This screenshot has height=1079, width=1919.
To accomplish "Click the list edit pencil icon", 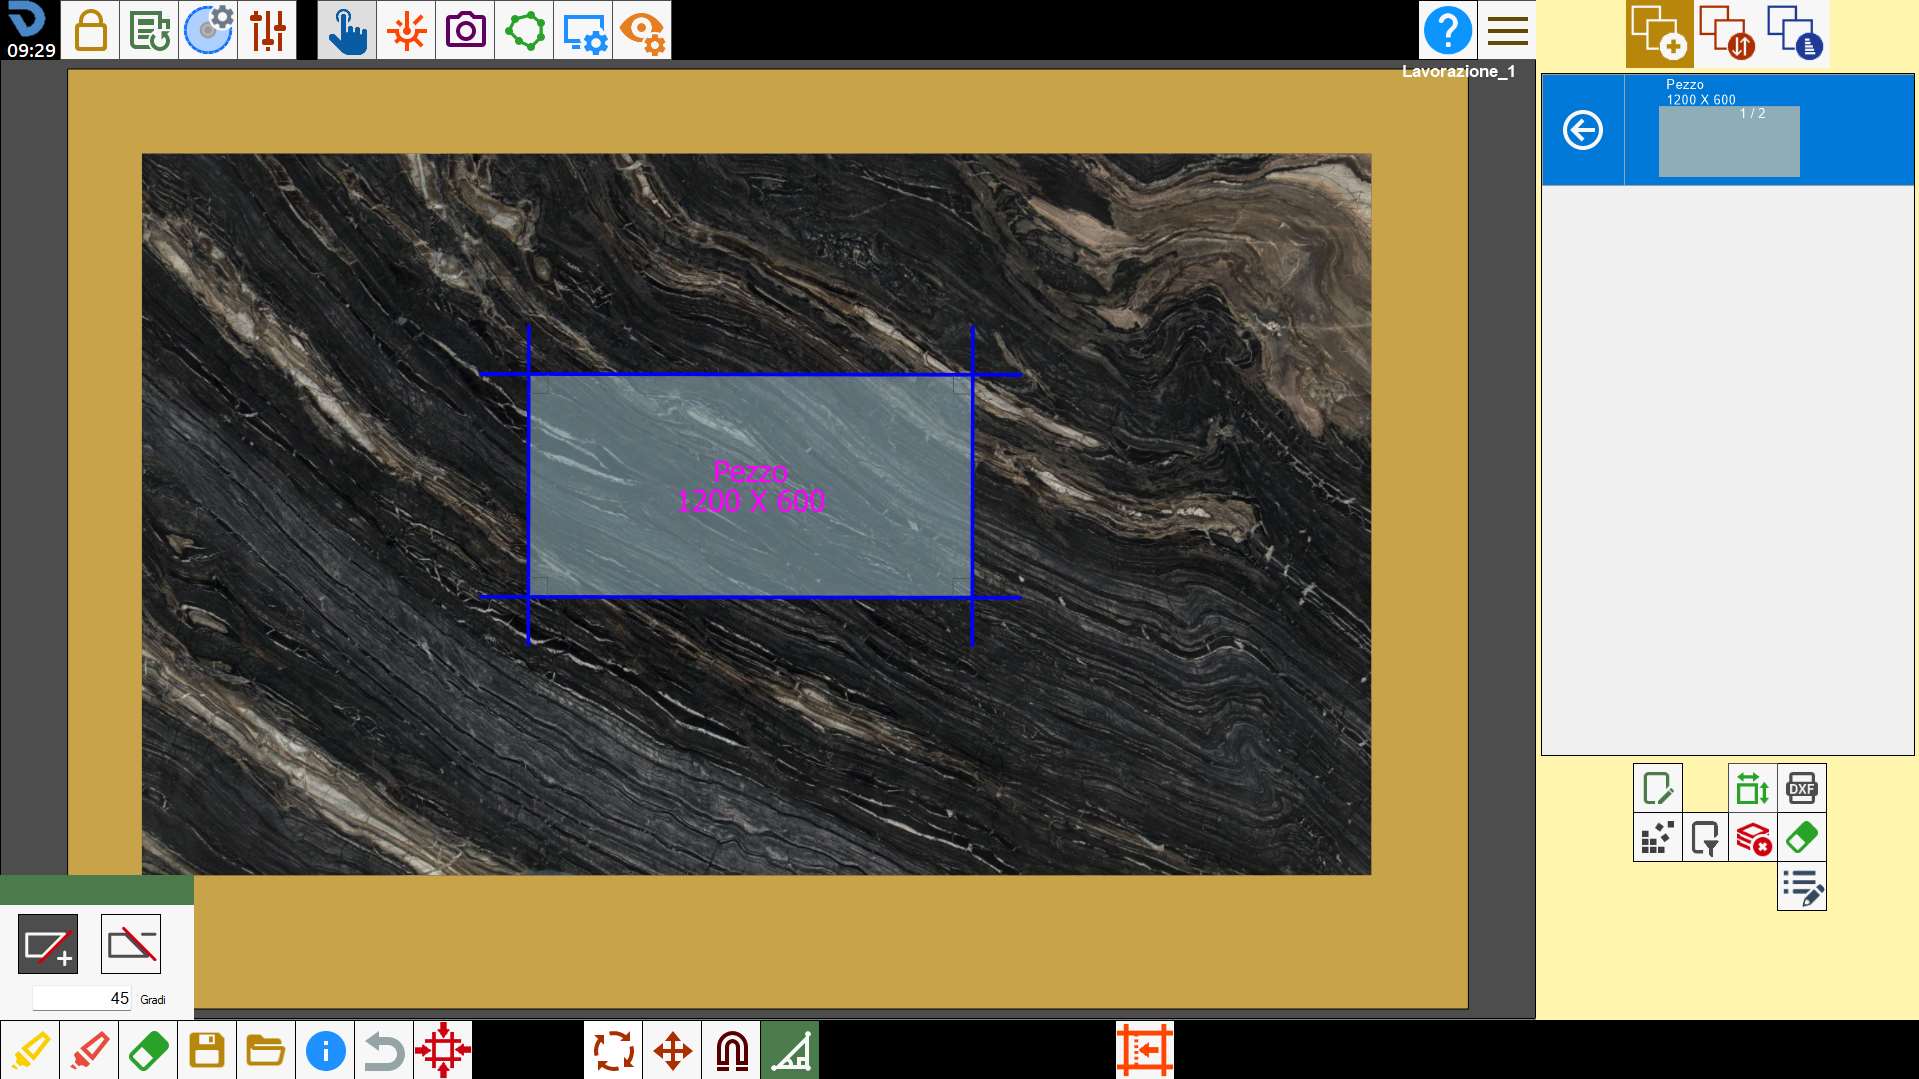I will pyautogui.click(x=1801, y=886).
